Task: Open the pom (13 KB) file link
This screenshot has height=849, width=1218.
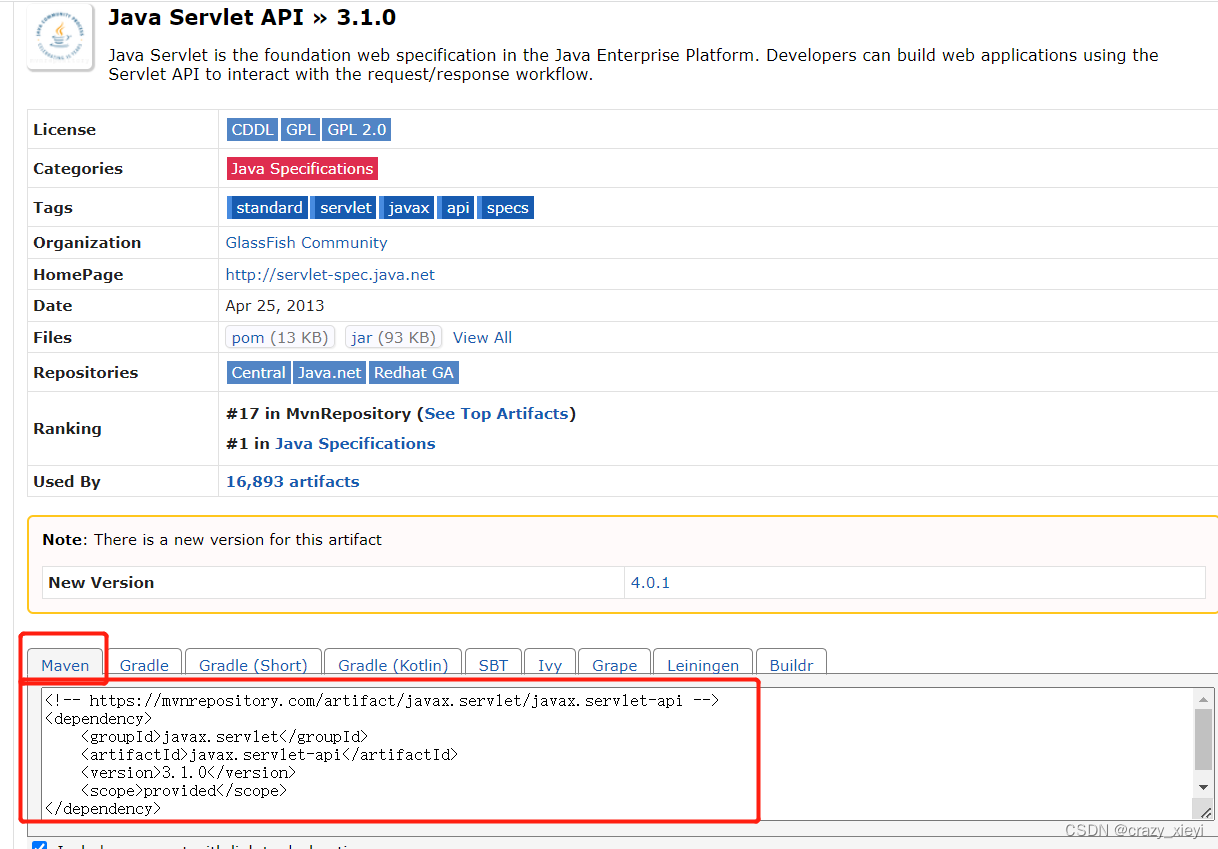Action: [x=279, y=337]
